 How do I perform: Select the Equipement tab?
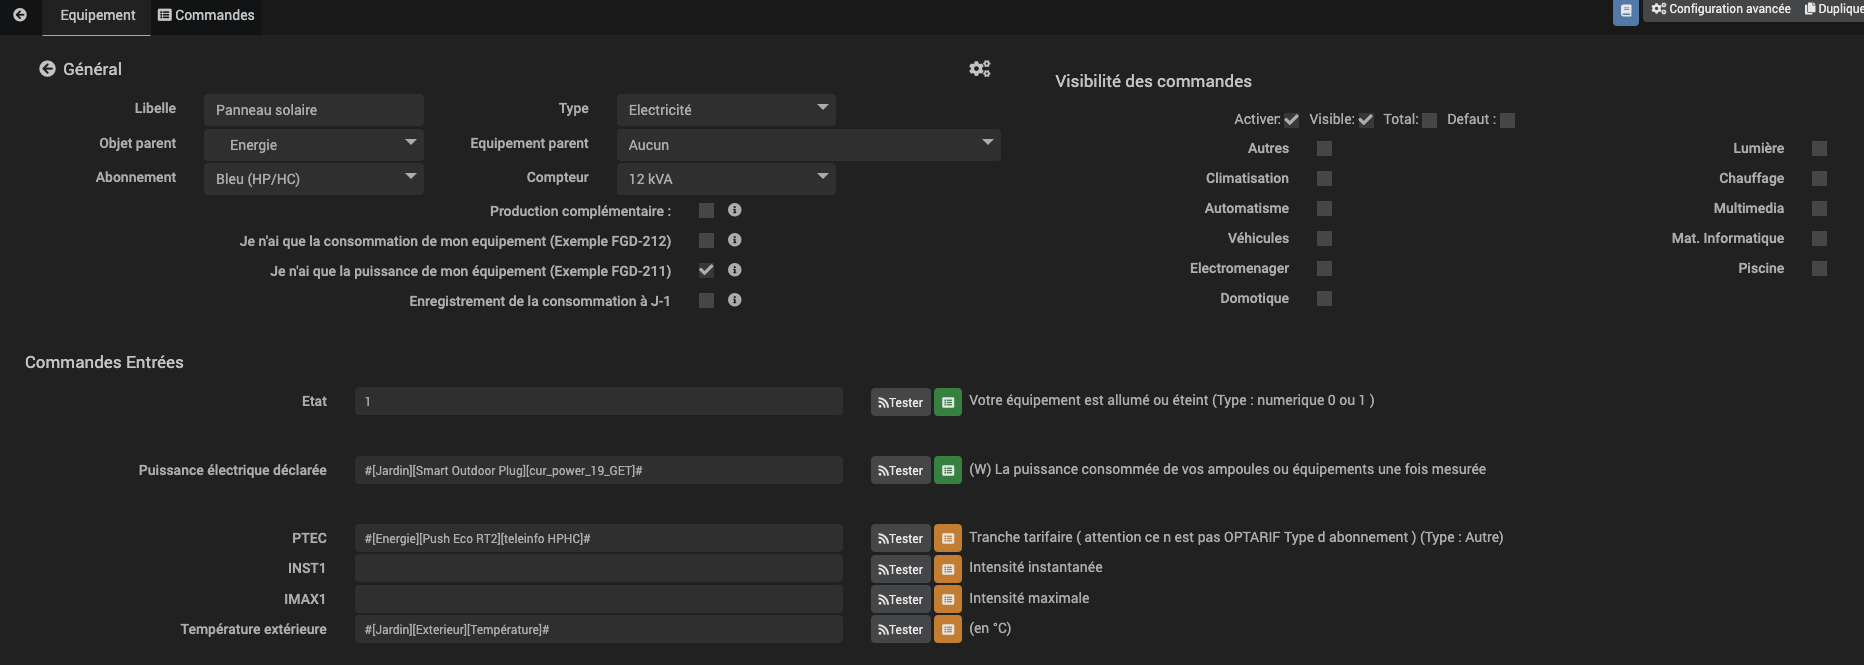(x=97, y=16)
